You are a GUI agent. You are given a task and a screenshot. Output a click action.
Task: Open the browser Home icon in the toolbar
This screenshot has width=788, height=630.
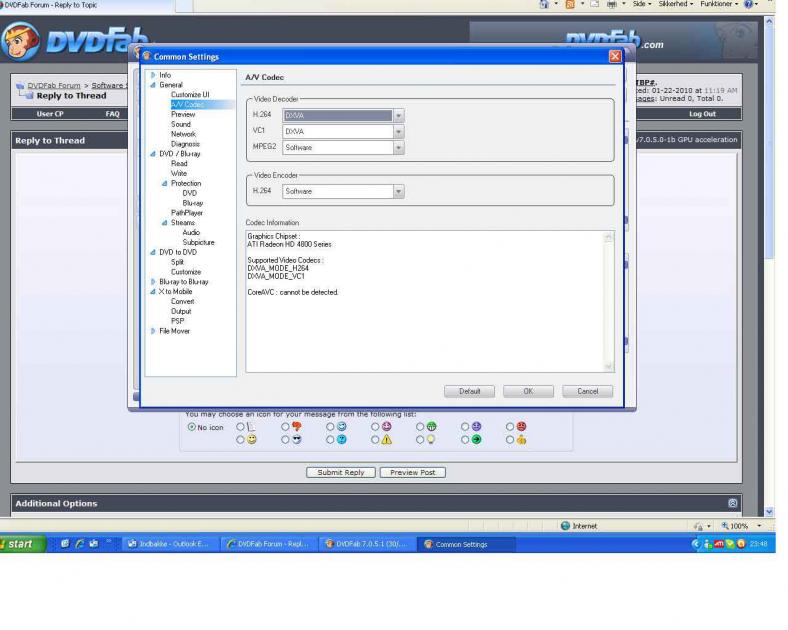tap(544, 4)
